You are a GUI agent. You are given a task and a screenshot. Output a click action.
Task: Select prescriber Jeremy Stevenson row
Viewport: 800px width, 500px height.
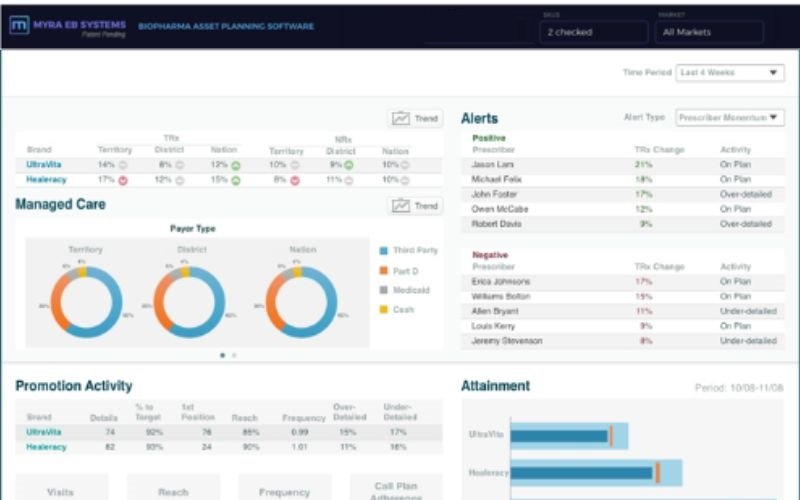(x=623, y=341)
